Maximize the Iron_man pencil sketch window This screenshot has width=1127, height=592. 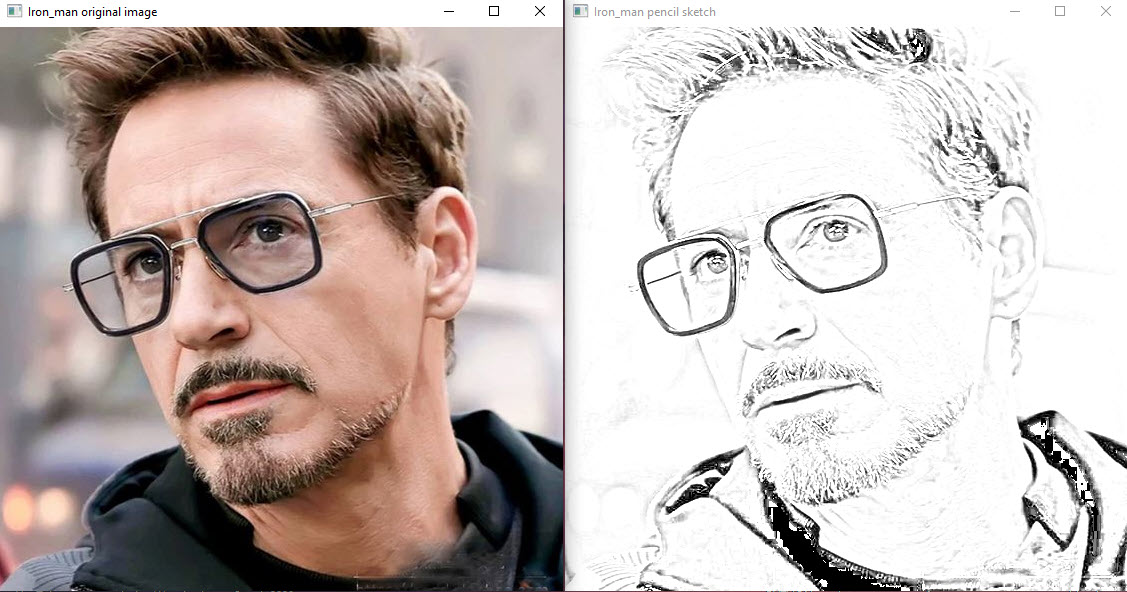click(1059, 11)
